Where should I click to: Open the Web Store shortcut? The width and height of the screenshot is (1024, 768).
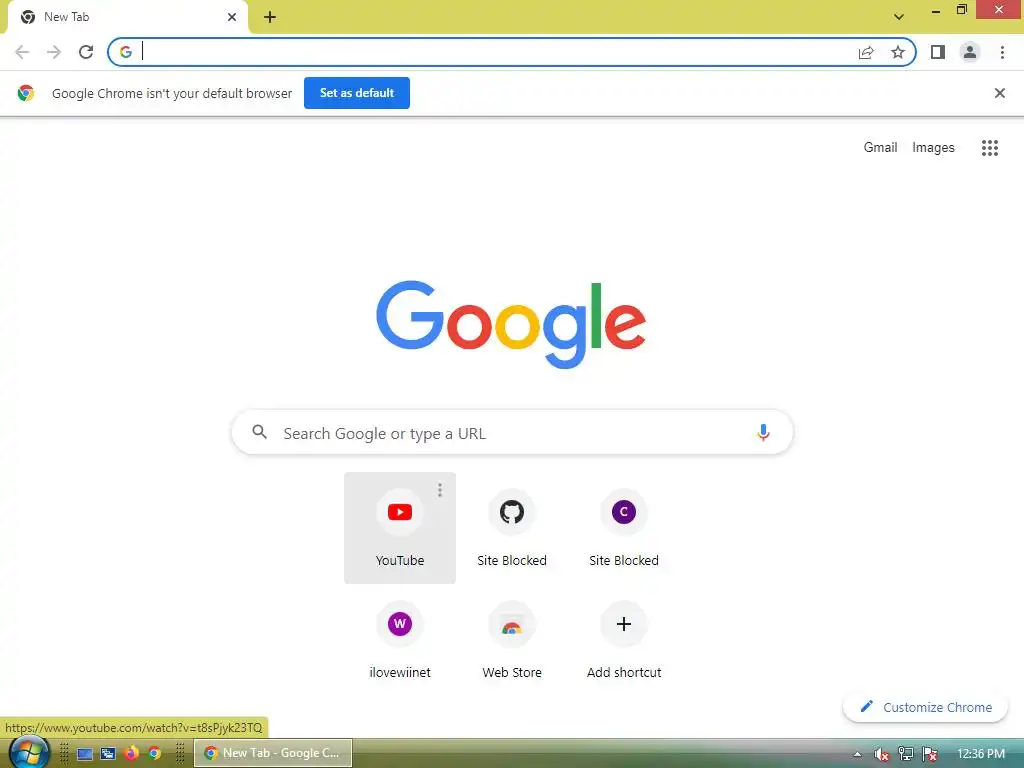(x=511, y=639)
